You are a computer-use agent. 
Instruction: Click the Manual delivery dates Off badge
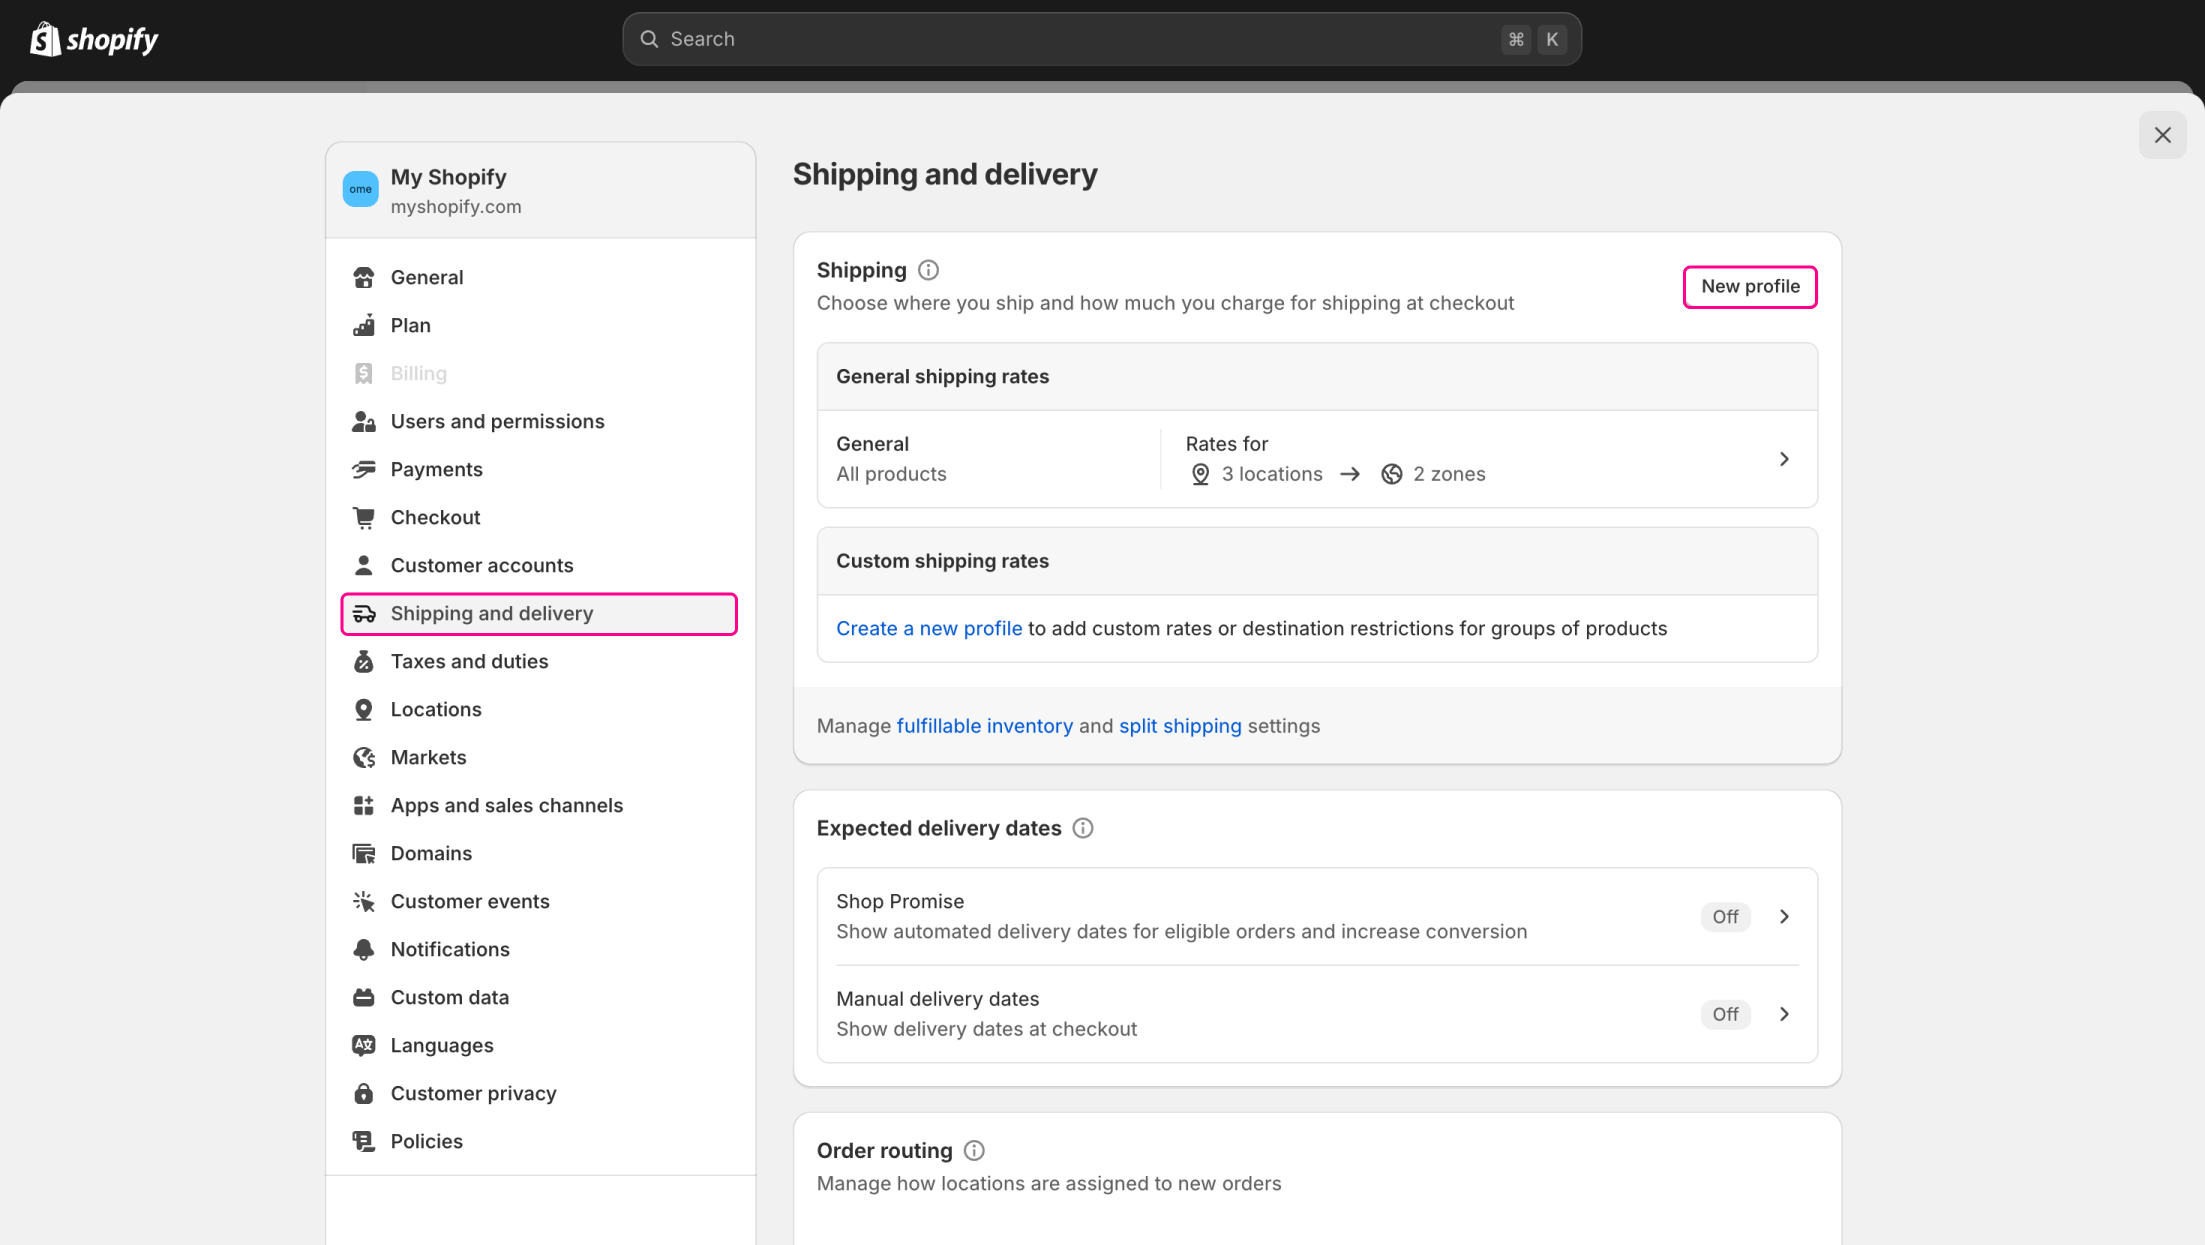click(x=1725, y=1014)
